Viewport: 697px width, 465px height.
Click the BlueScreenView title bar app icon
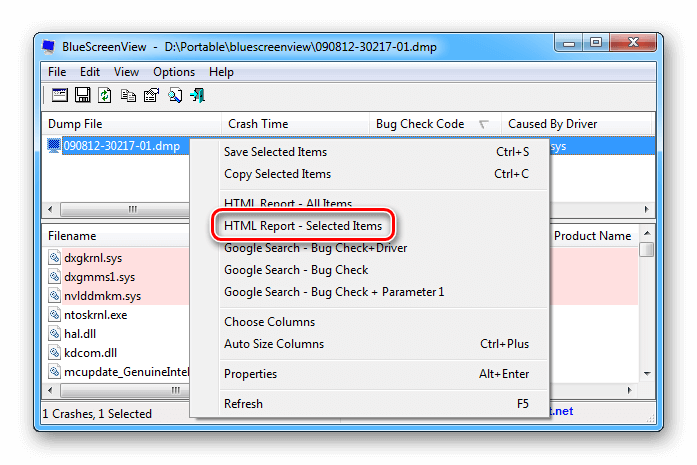pos(48,47)
